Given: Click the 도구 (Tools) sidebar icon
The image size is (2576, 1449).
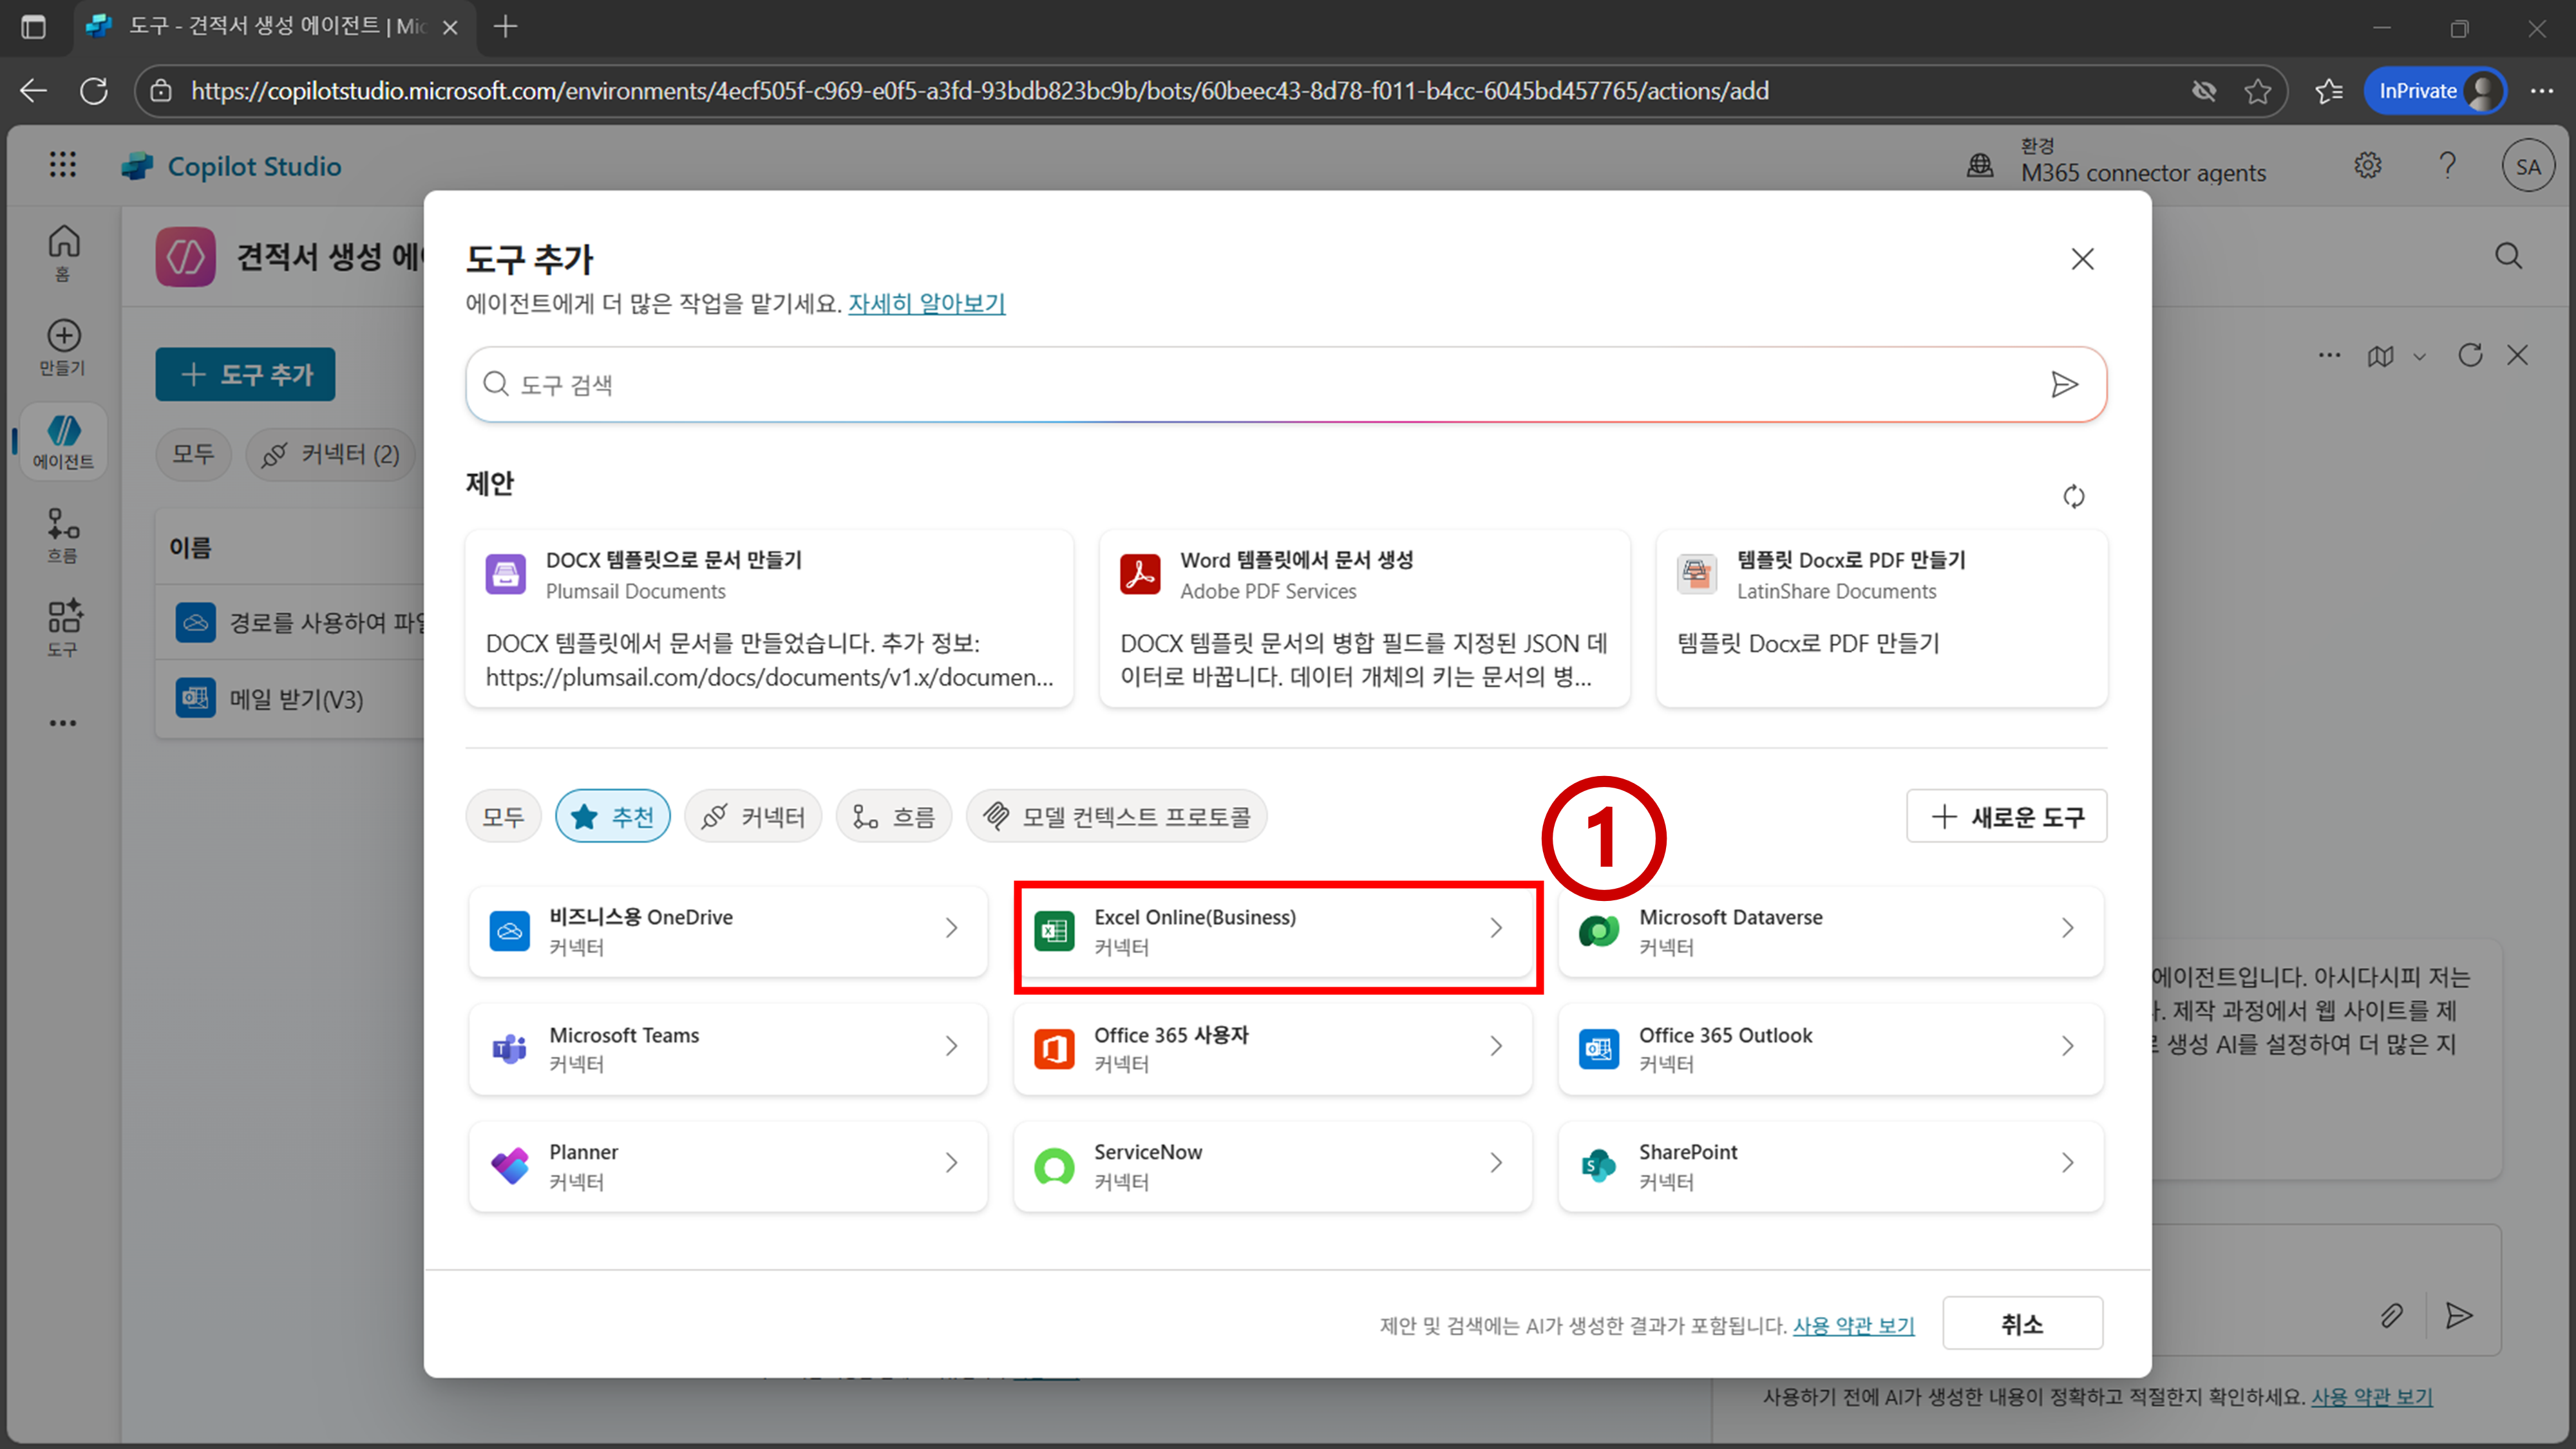Looking at the screenshot, I should pyautogui.click(x=63, y=627).
